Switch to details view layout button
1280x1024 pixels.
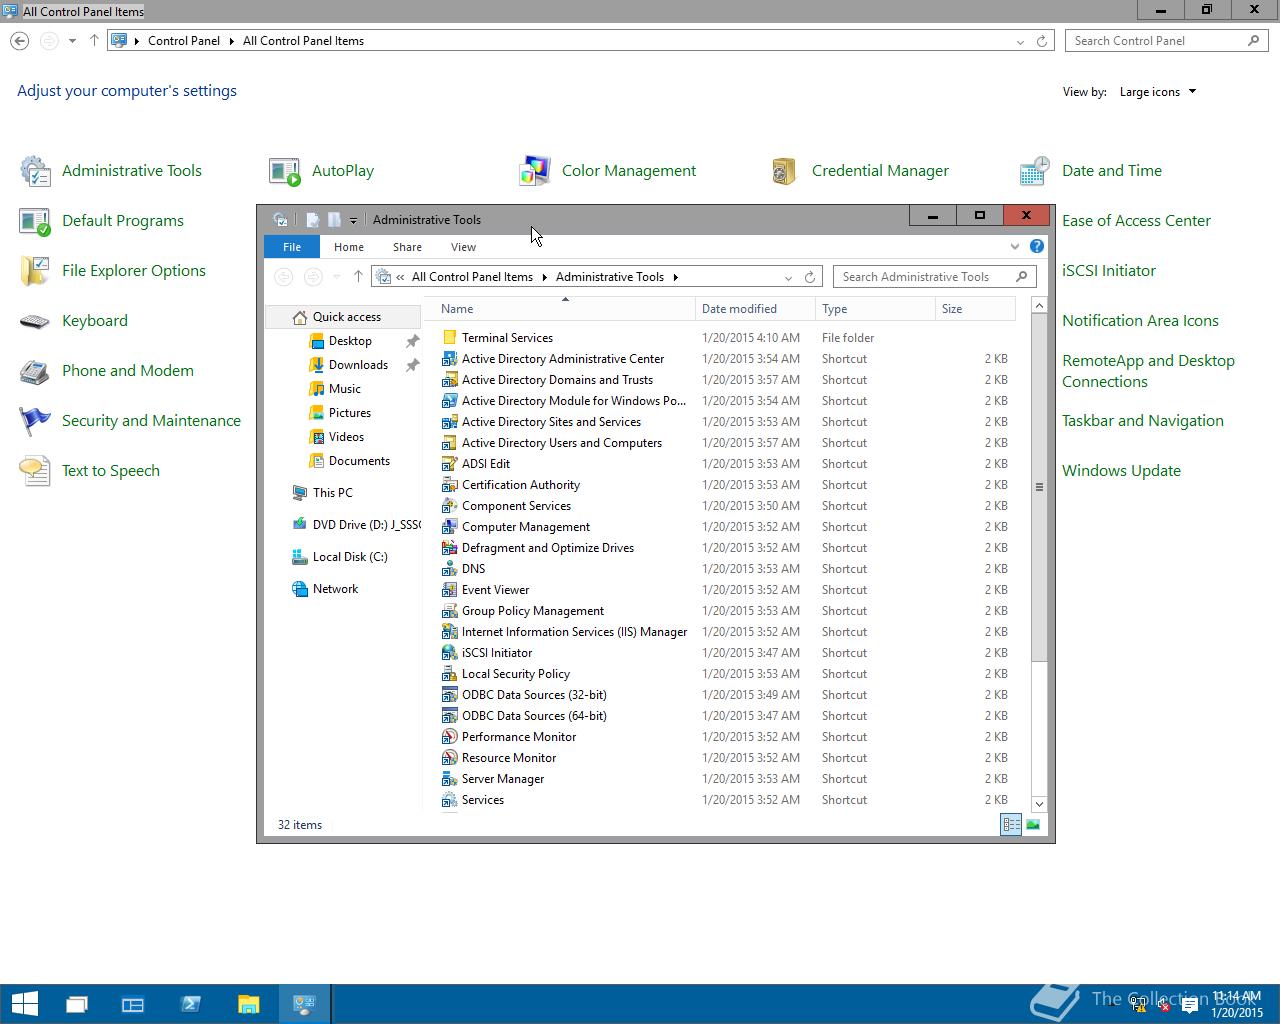1011,825
